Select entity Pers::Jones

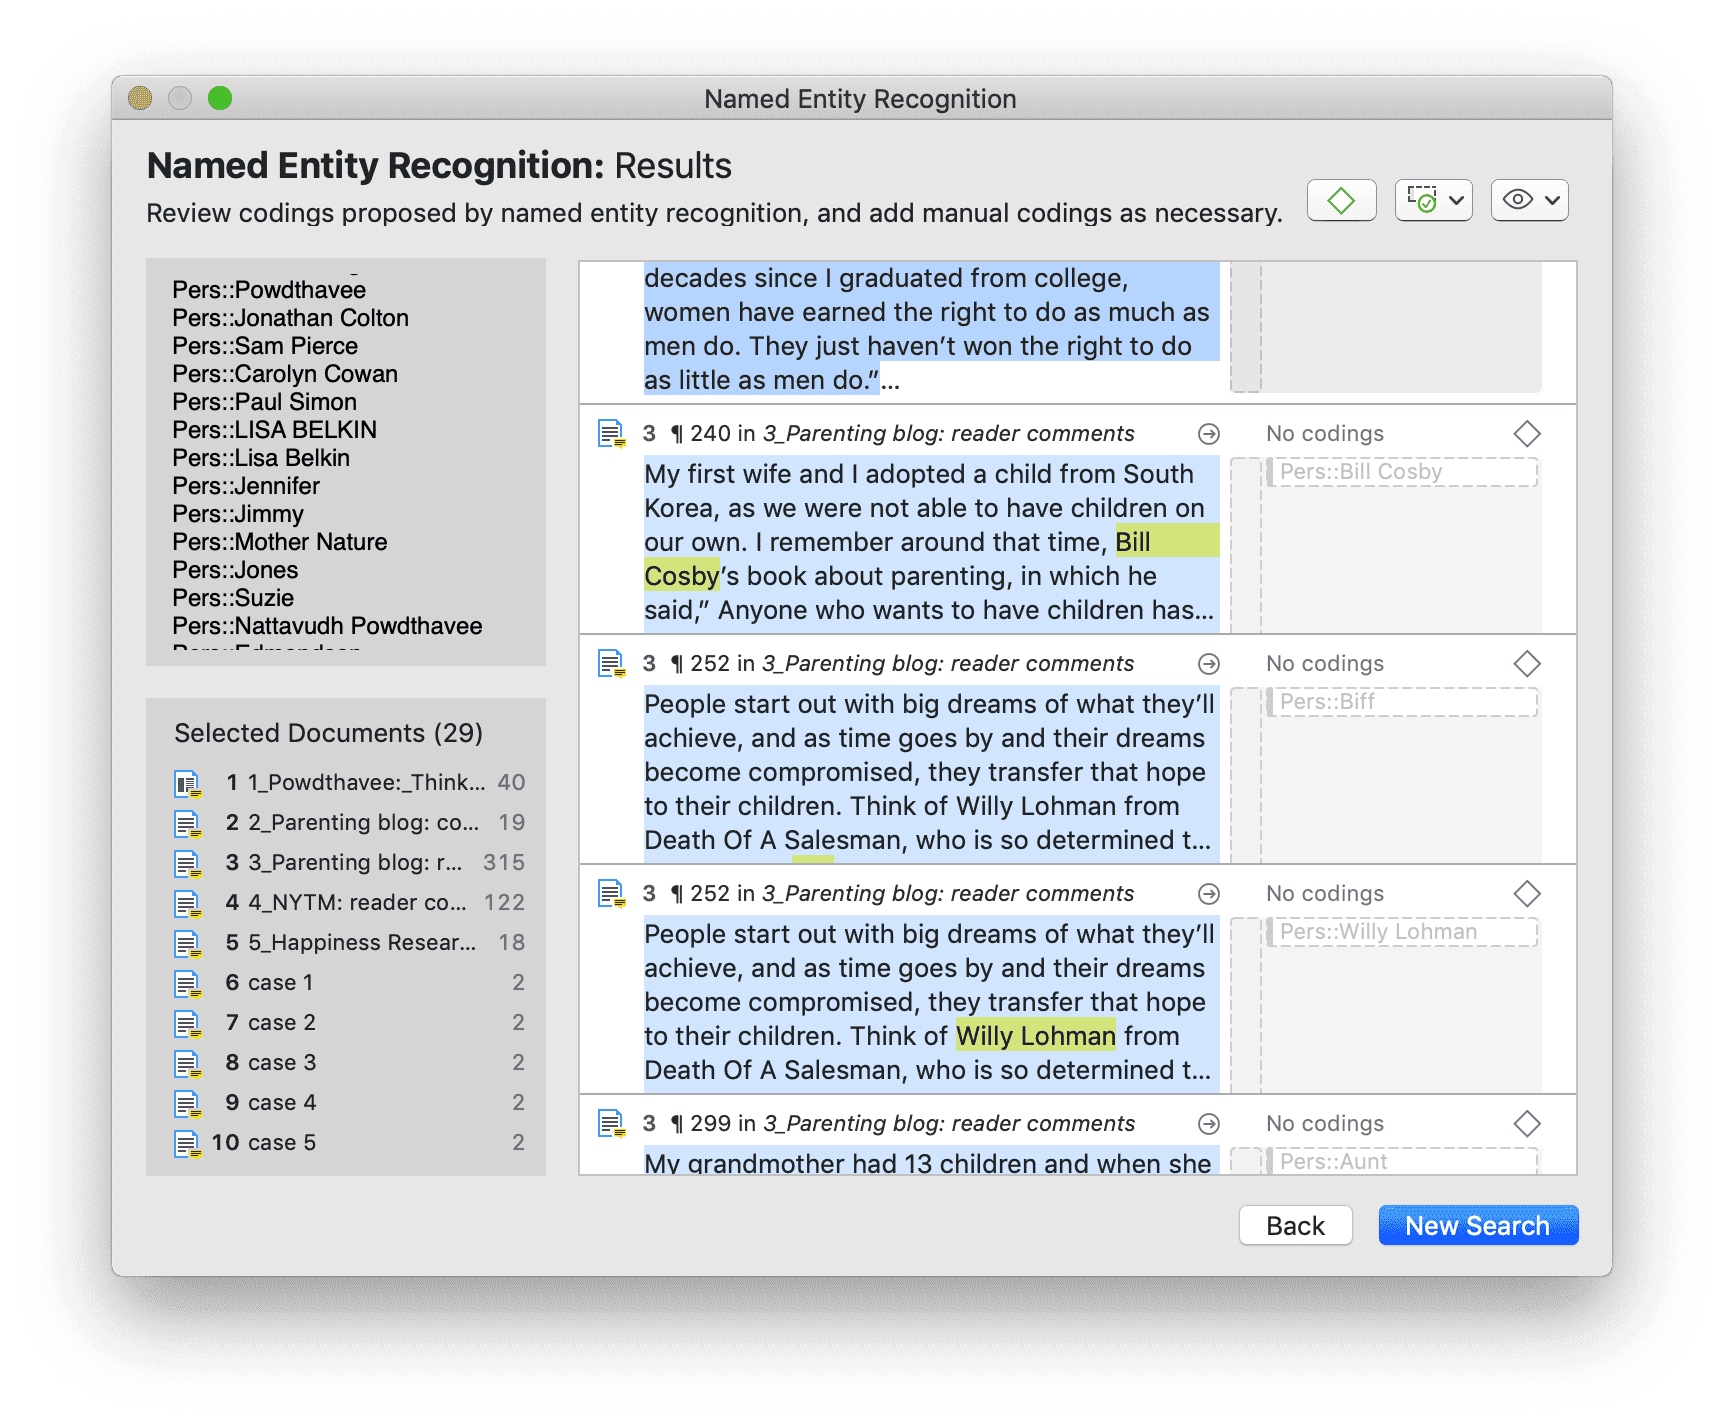click(x=235, y=570)
